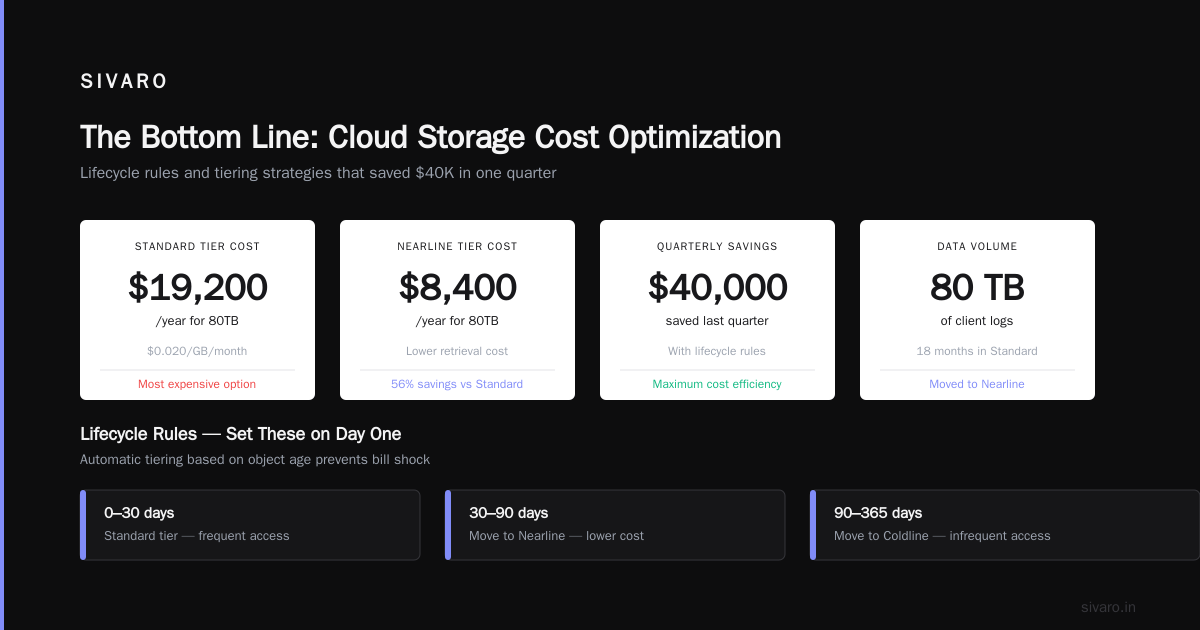The width and height of the screenshot is (1200, 630).
Task: Click the $8,400 figure
Action: tap(457, 288)
